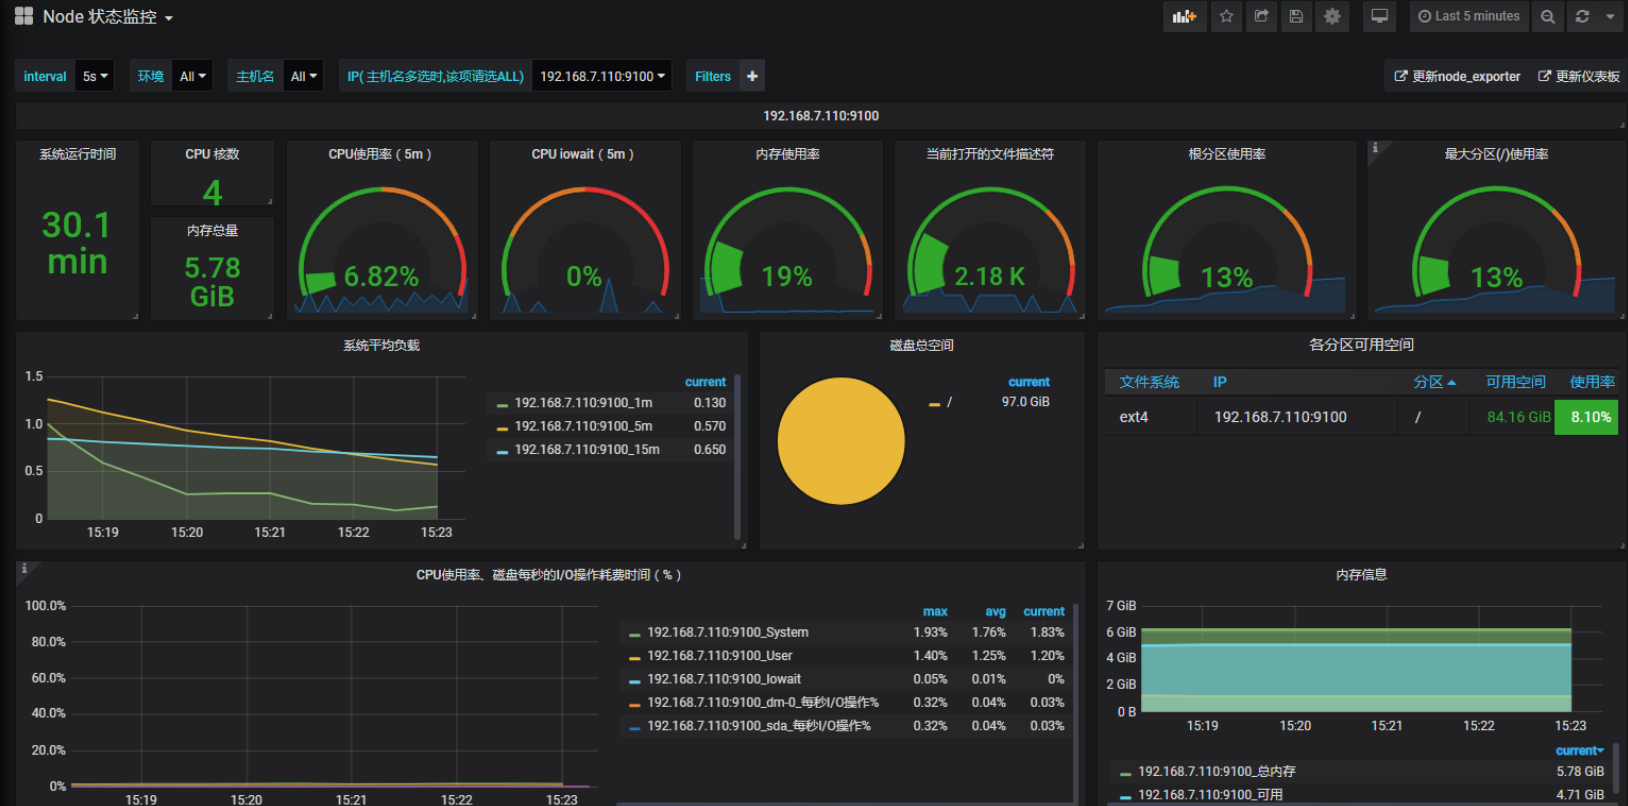1628x806 pixels.
Task: Sort table by 使用率 column
Action: (x=1592, y=382)
